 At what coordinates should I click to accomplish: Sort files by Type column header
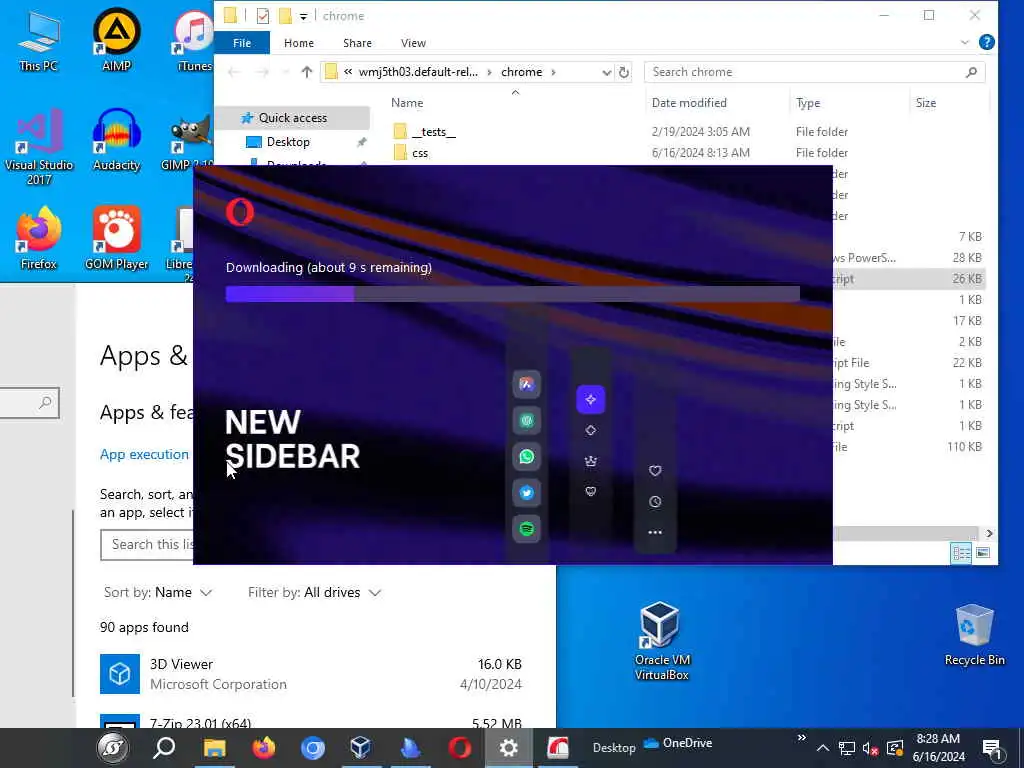pos(808,103)
